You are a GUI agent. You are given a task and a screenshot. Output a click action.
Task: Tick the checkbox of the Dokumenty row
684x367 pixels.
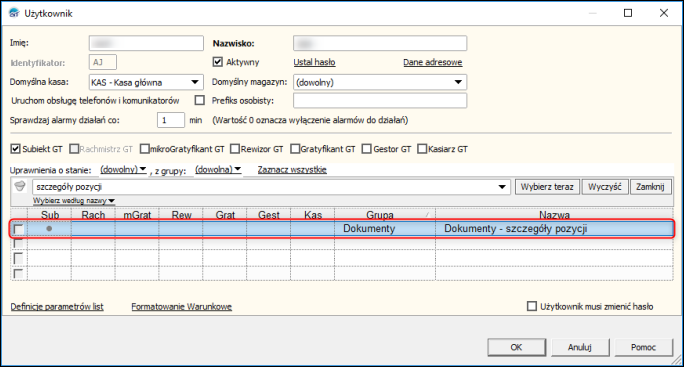click(18, 229)
